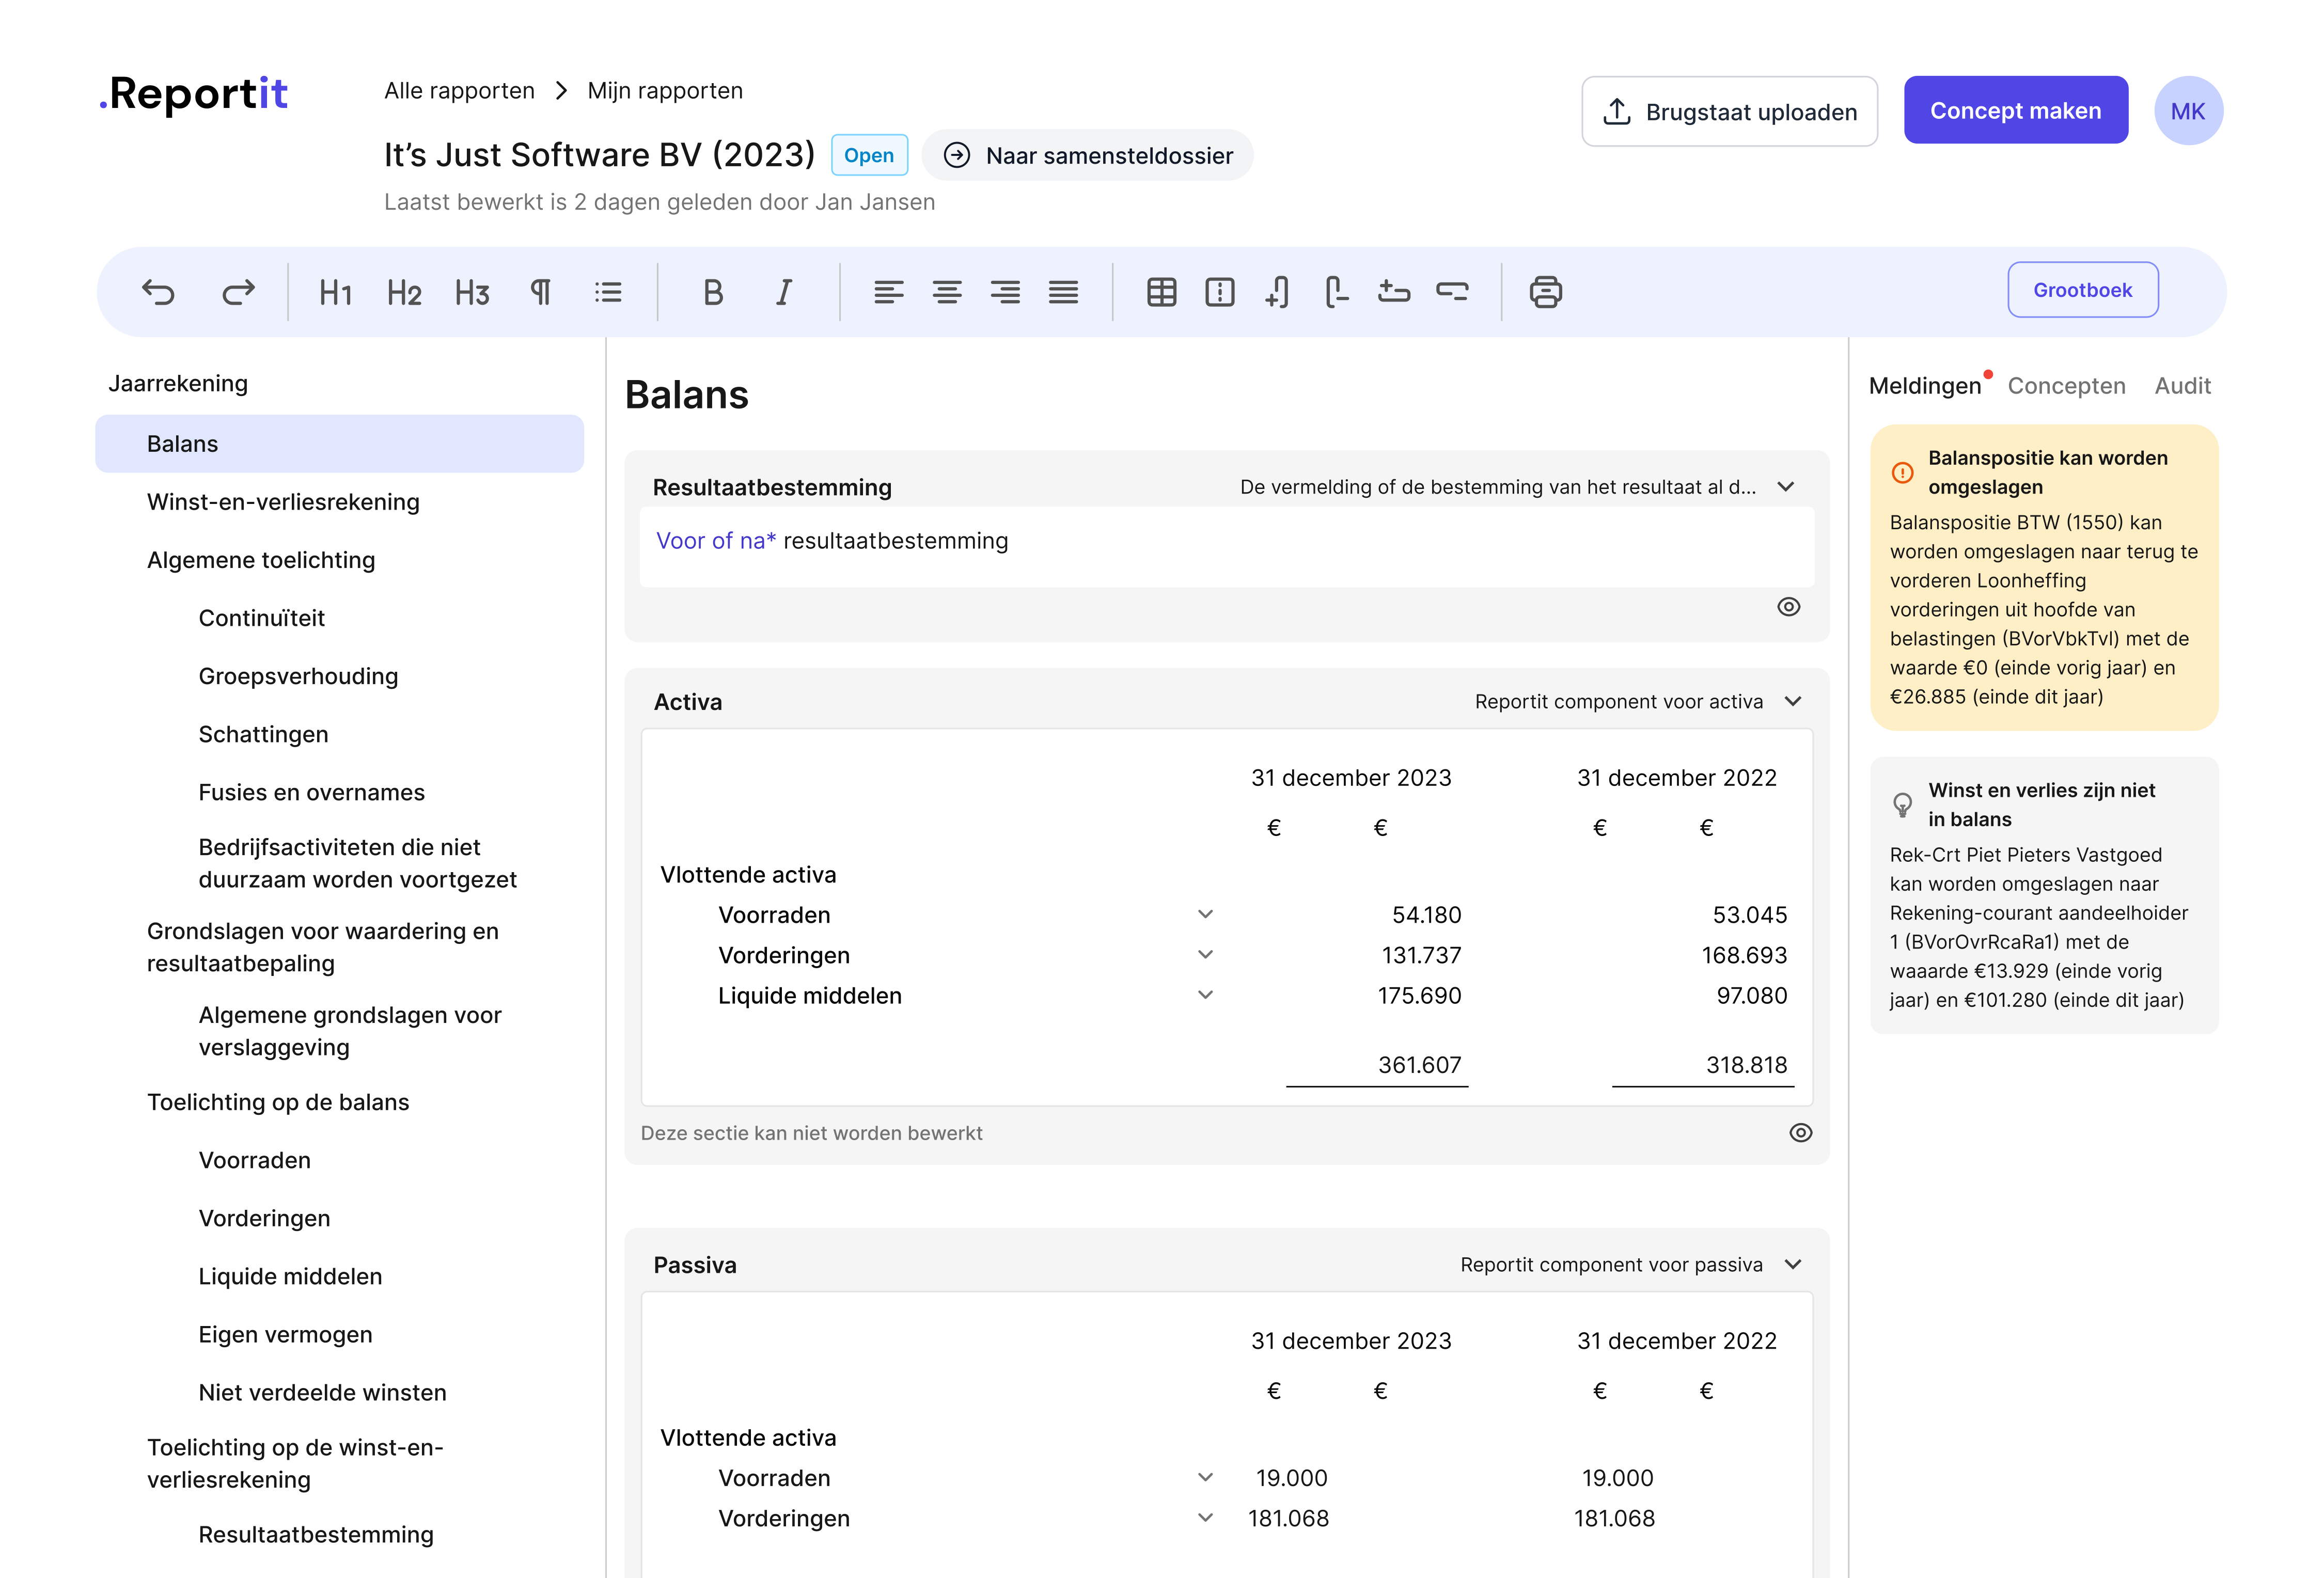Expand Voorraden row in Passiva

point(1206,1478)
